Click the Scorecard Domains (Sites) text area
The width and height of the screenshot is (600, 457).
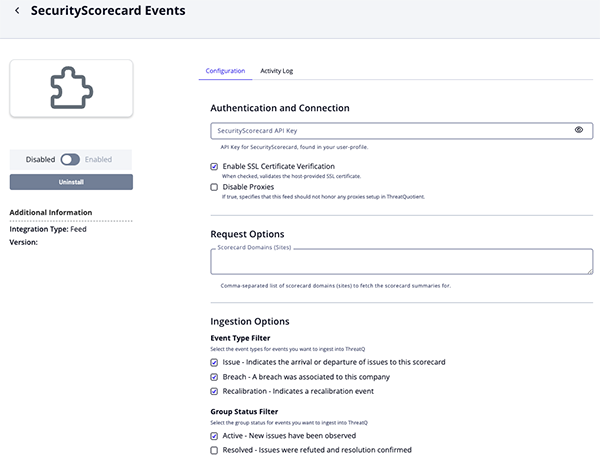click(x=401, y=262)
